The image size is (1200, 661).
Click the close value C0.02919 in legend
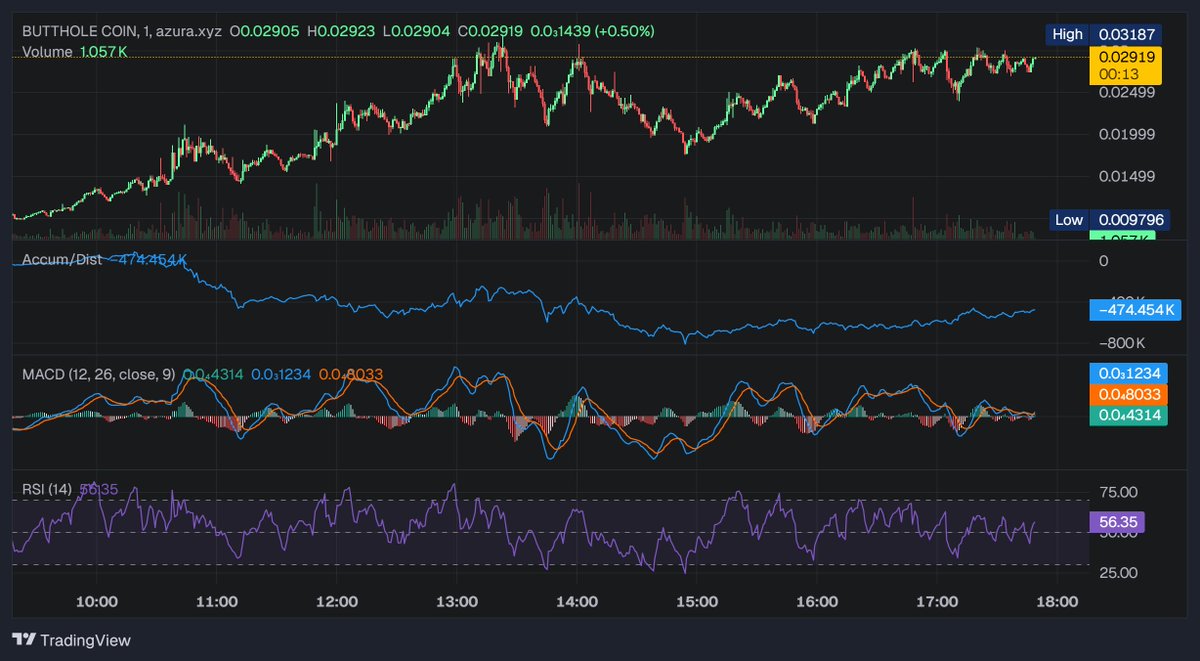click(492, 31)
